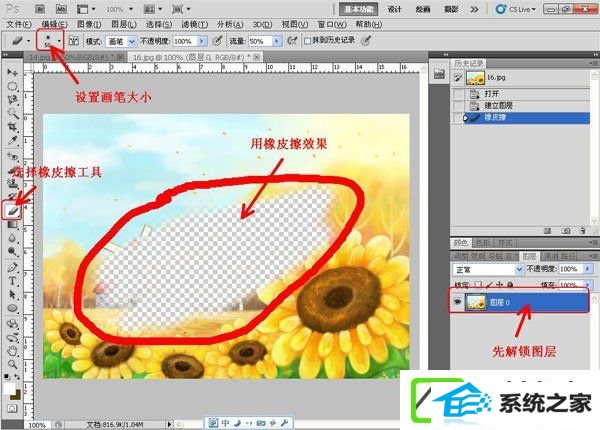Select the Ellipse shape tool
Image resolution: width=600 pixels, height=430 pixels.
click(x=12, y=308)
